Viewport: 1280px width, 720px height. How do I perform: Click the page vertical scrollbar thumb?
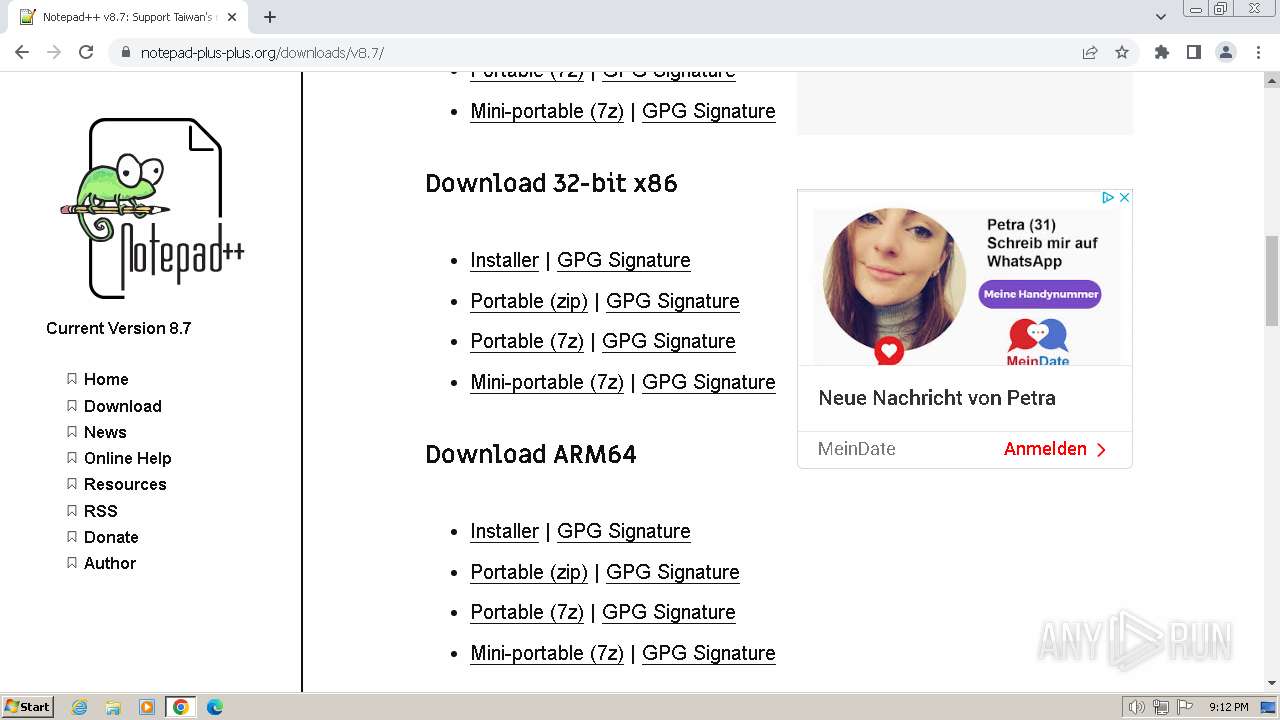(1271, 281)
